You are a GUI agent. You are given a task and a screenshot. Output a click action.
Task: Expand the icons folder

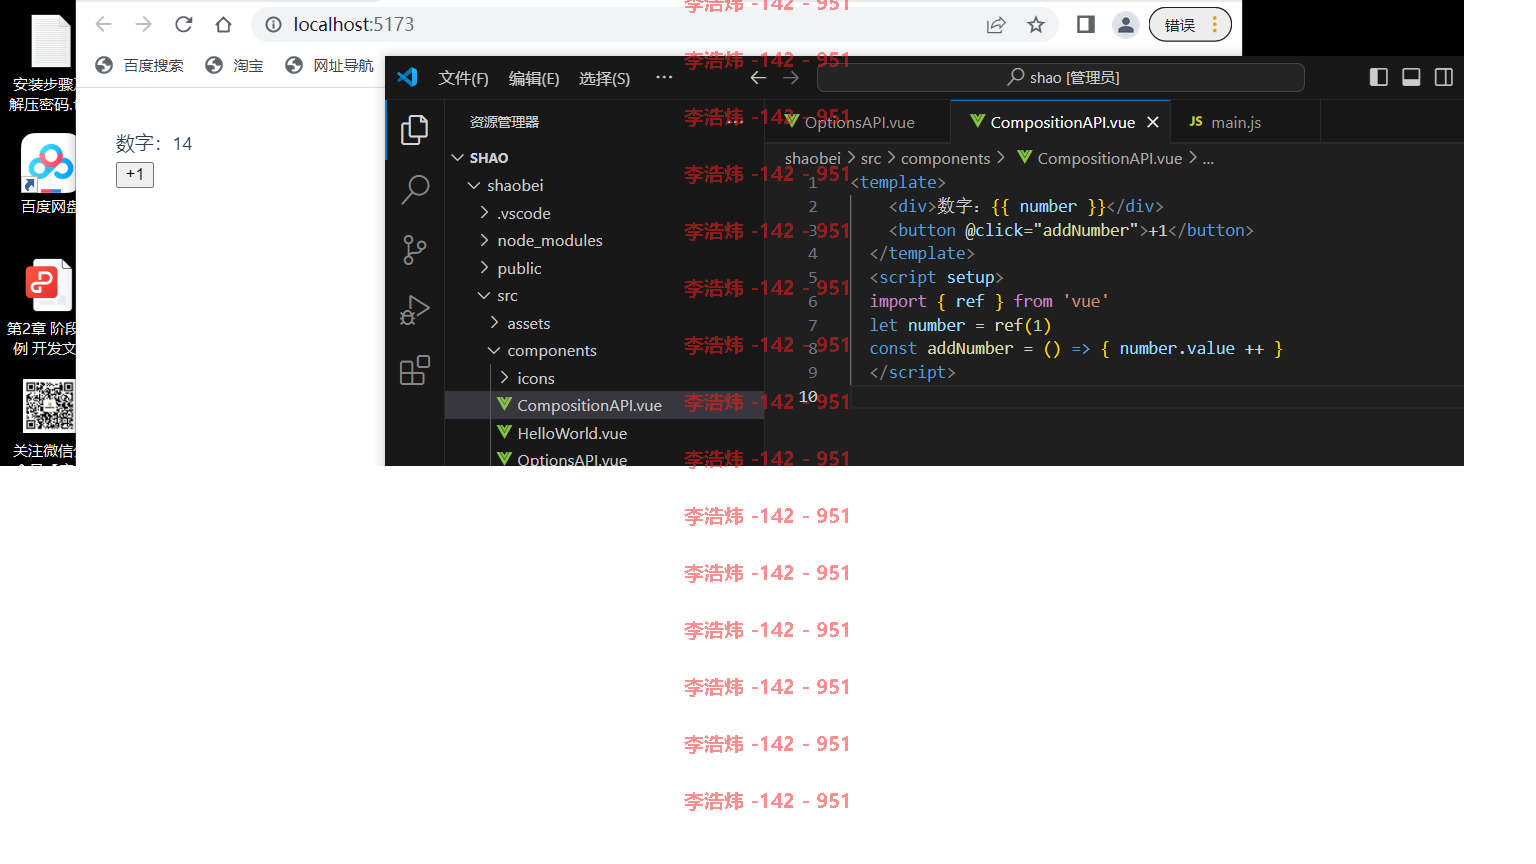(x=604, y=378)
